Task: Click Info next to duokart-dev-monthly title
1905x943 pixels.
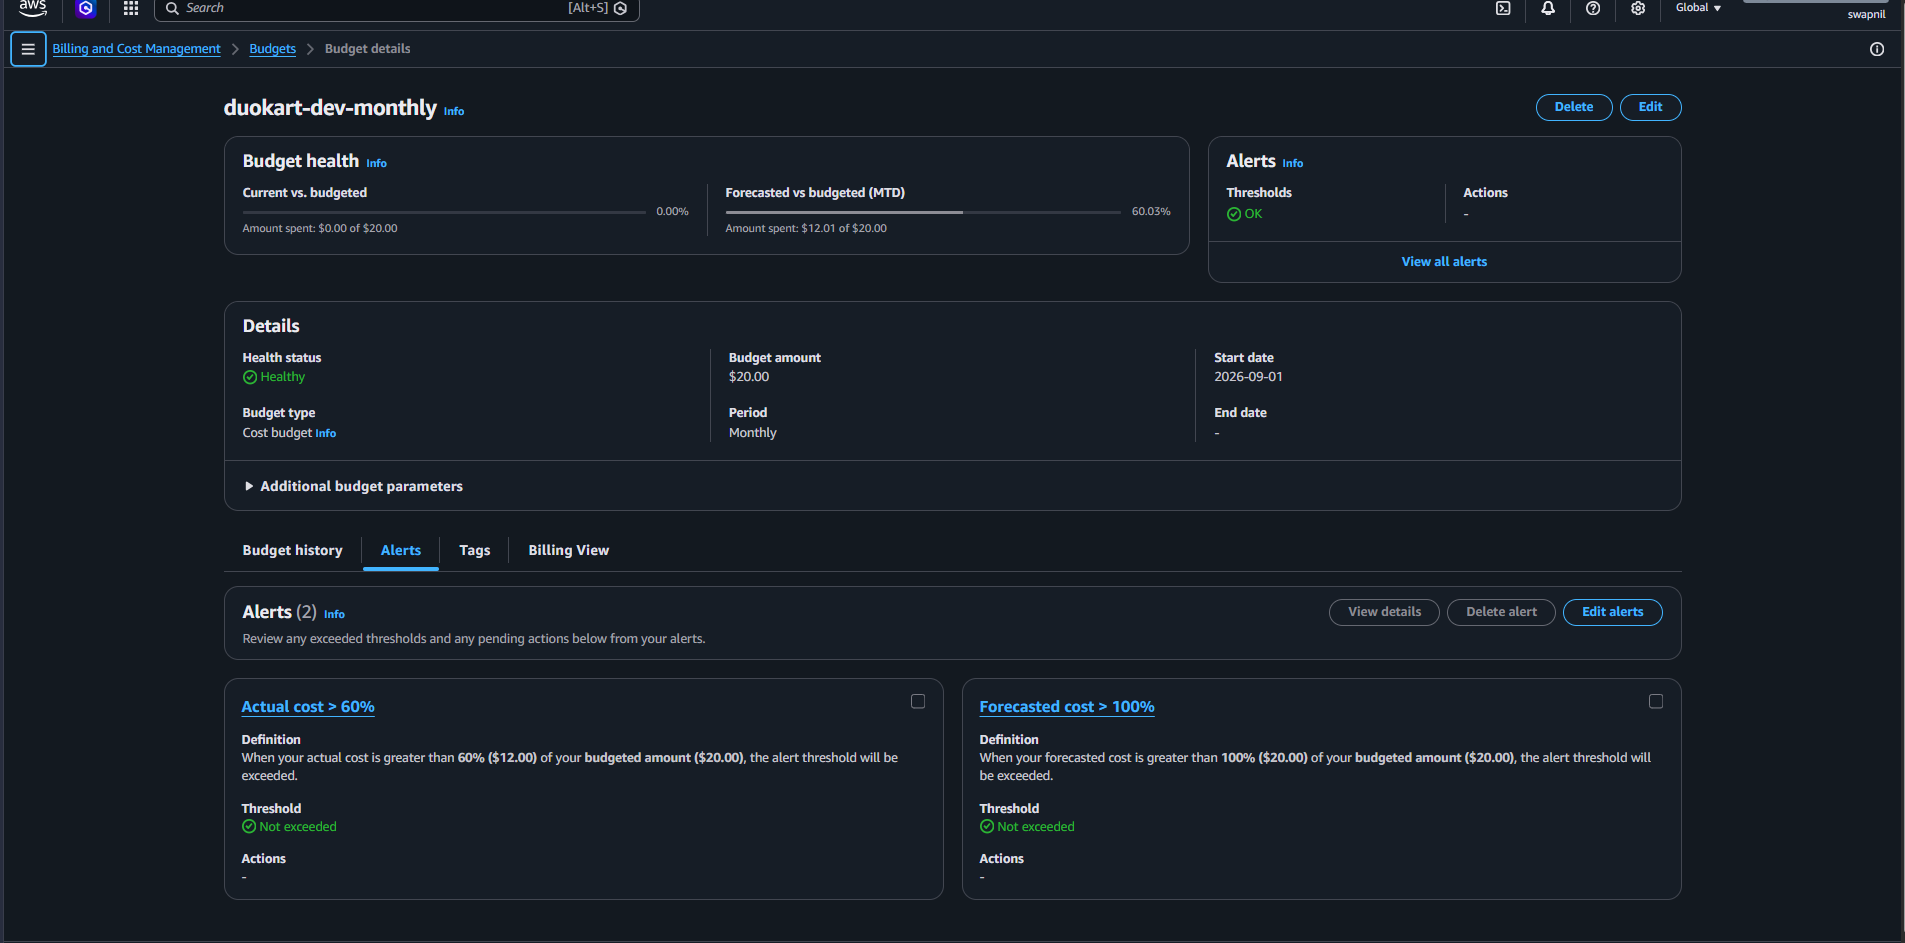Action: pyautogui.click(x=454, y=112)
